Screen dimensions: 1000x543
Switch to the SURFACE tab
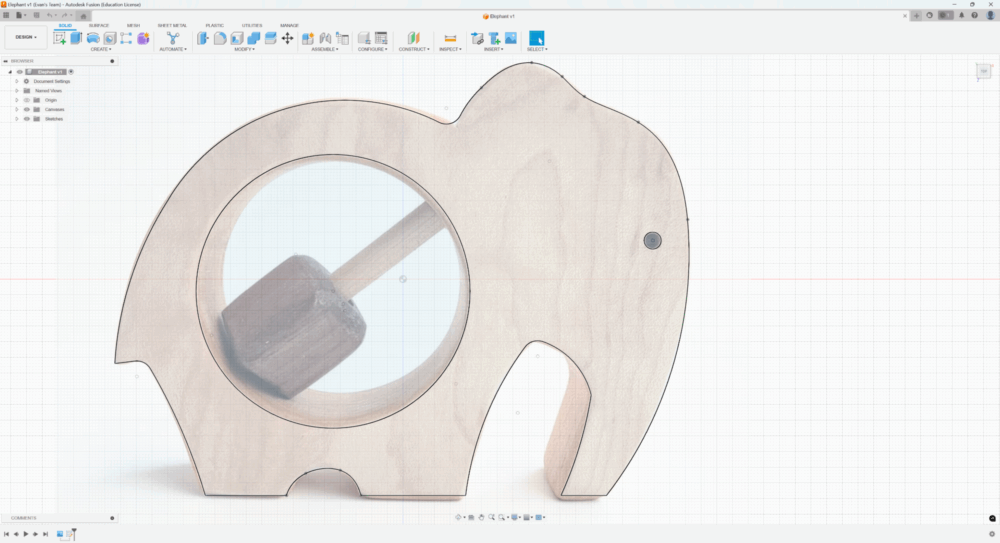coord(99,25)
